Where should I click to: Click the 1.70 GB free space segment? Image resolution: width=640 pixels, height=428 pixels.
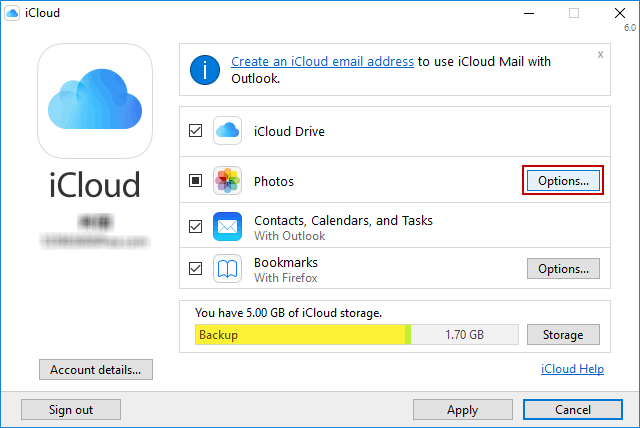pos(464,335)
